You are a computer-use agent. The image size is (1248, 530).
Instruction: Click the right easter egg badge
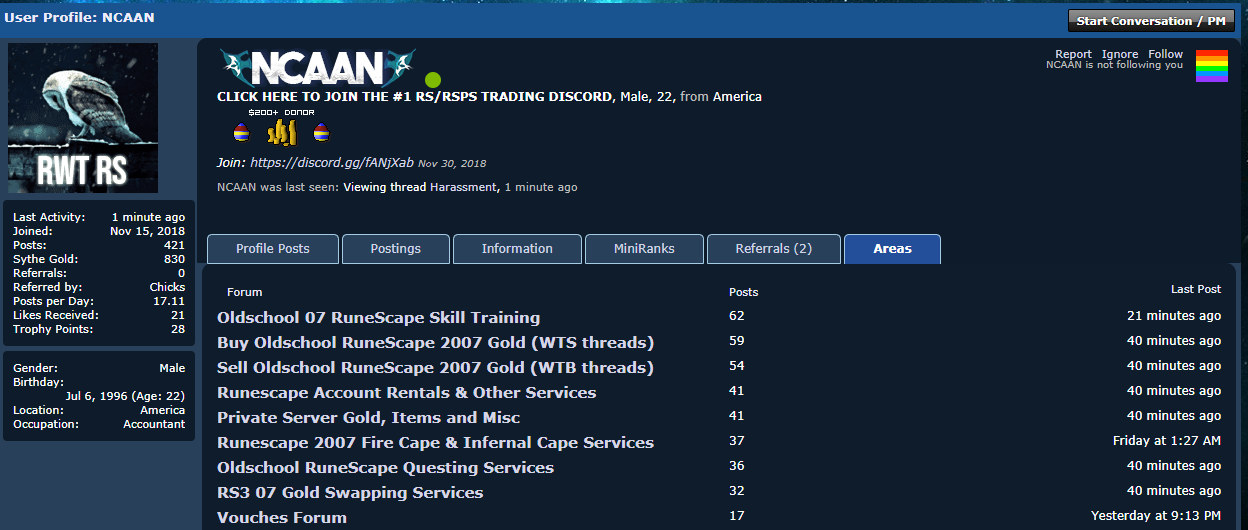321,132
